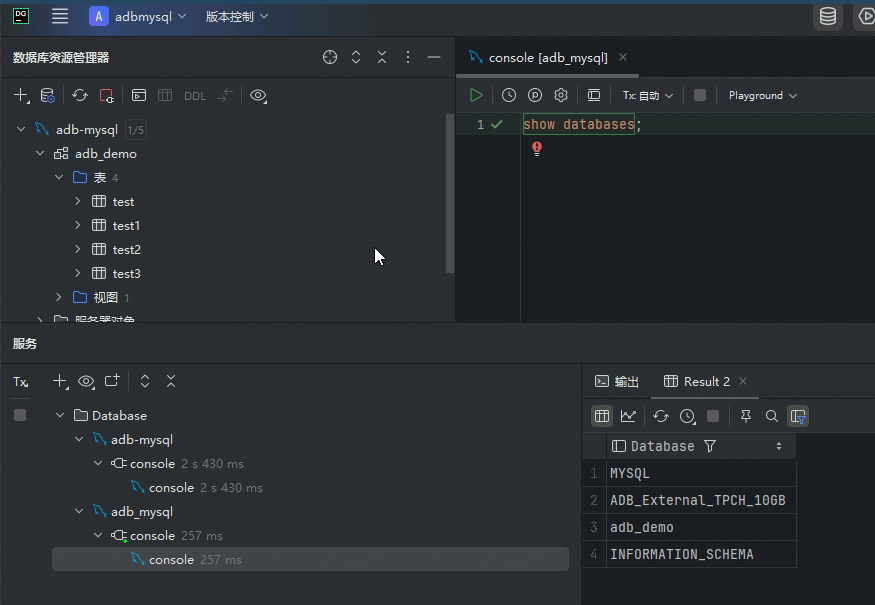
Task: Collapse the 表 folder
Action: coord(59,177)
